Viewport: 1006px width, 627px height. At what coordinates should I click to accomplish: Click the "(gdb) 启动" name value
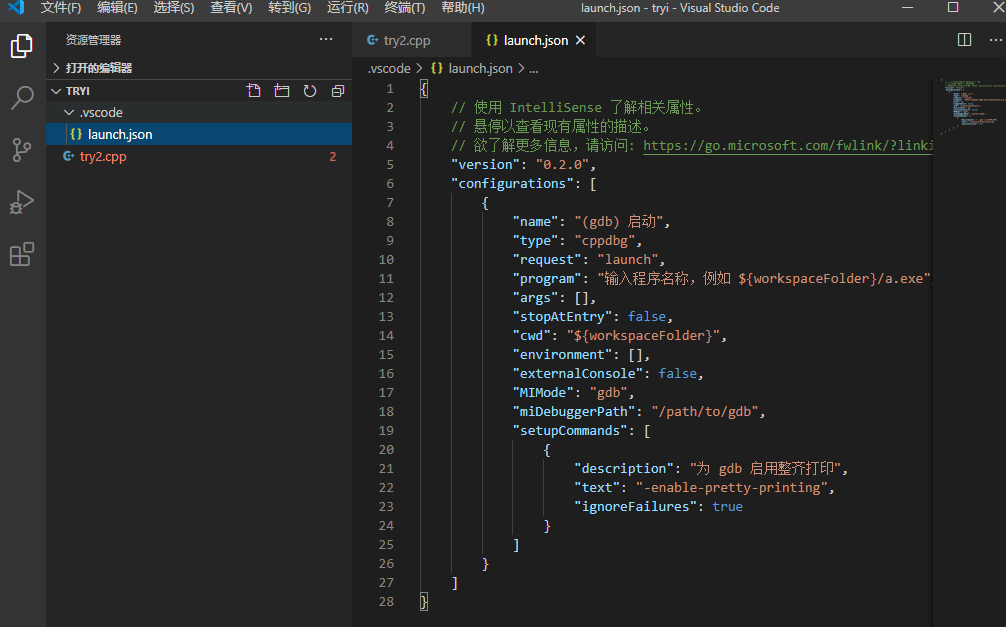[x=618, y=221]
